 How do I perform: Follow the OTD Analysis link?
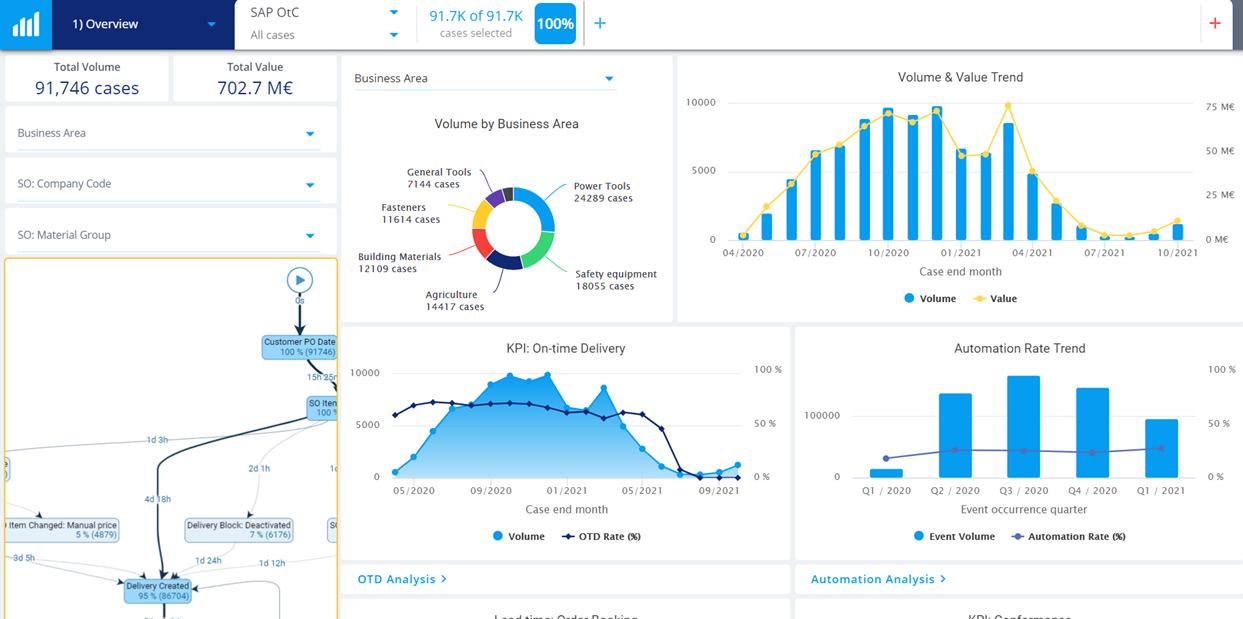pos(399,578)
